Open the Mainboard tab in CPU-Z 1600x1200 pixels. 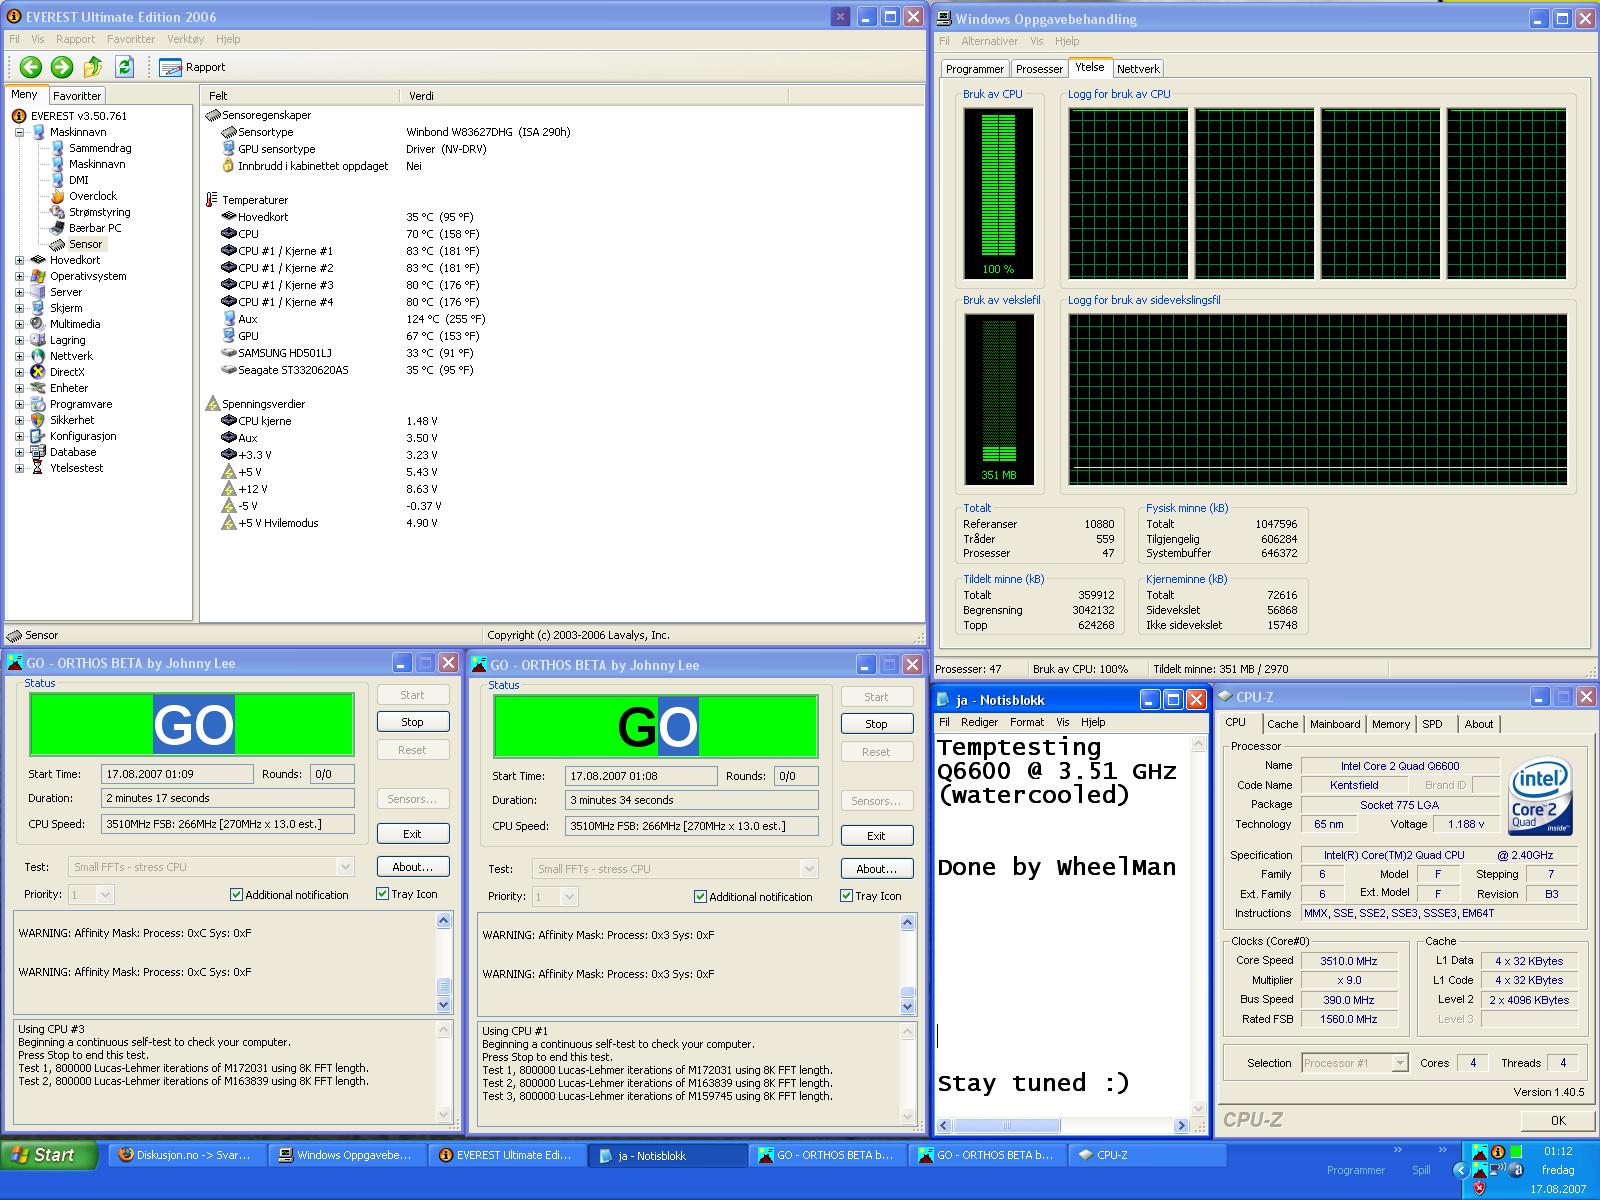1335,724
